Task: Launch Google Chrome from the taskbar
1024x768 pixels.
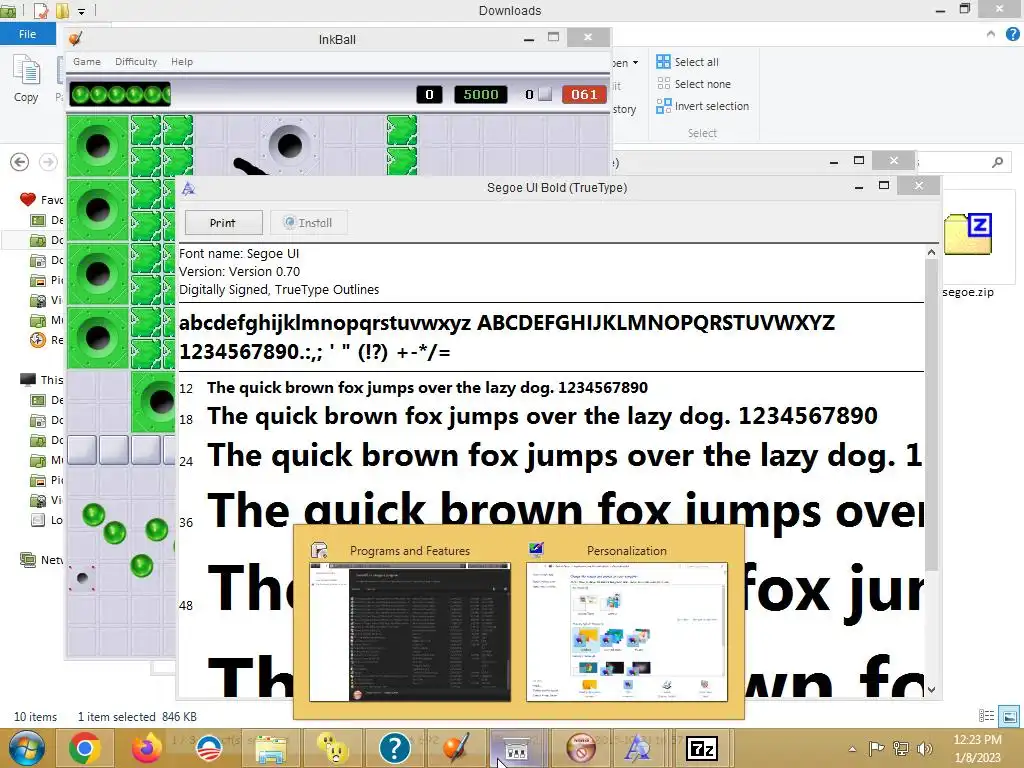Action: (x=85, y=748)
